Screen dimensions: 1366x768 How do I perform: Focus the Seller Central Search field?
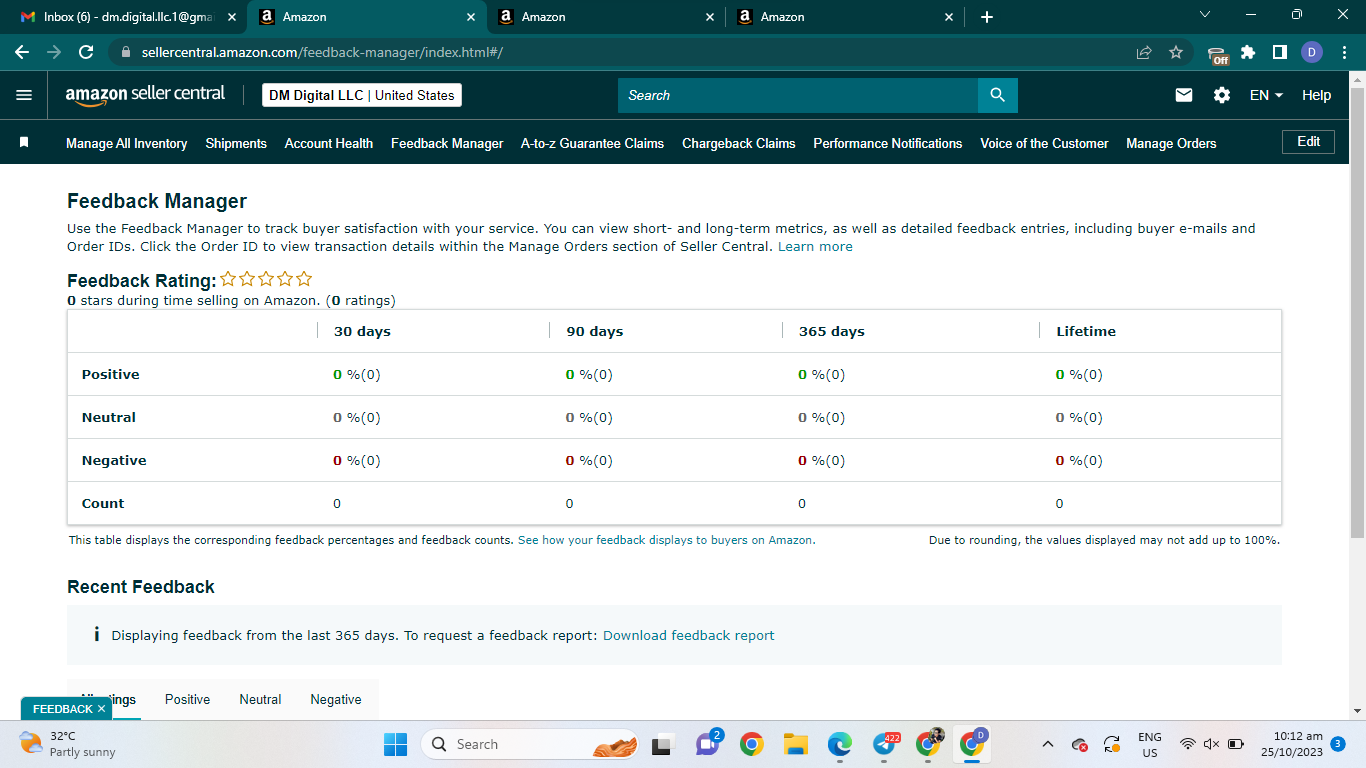click(x=798, y=95)
